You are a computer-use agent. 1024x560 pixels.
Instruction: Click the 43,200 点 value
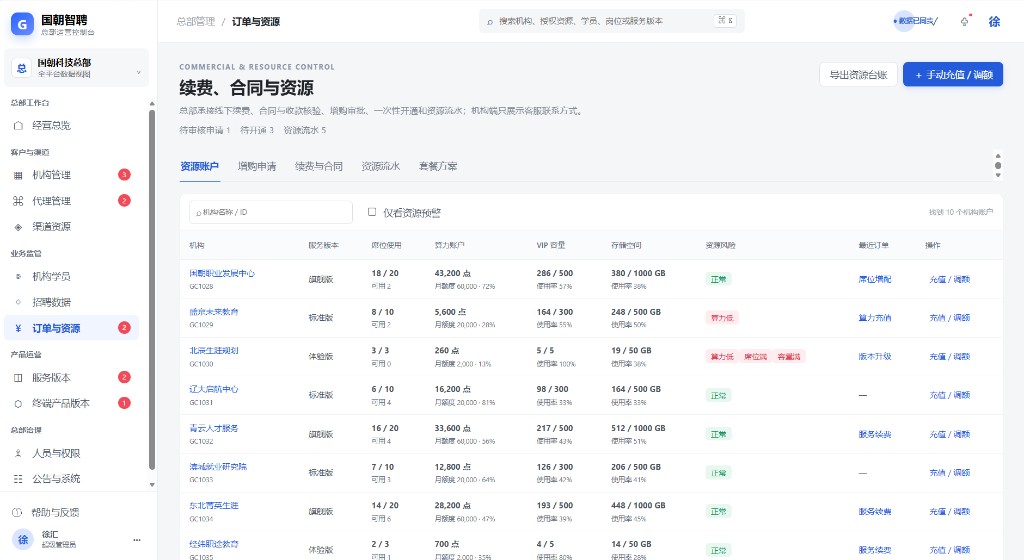point(453,273)
